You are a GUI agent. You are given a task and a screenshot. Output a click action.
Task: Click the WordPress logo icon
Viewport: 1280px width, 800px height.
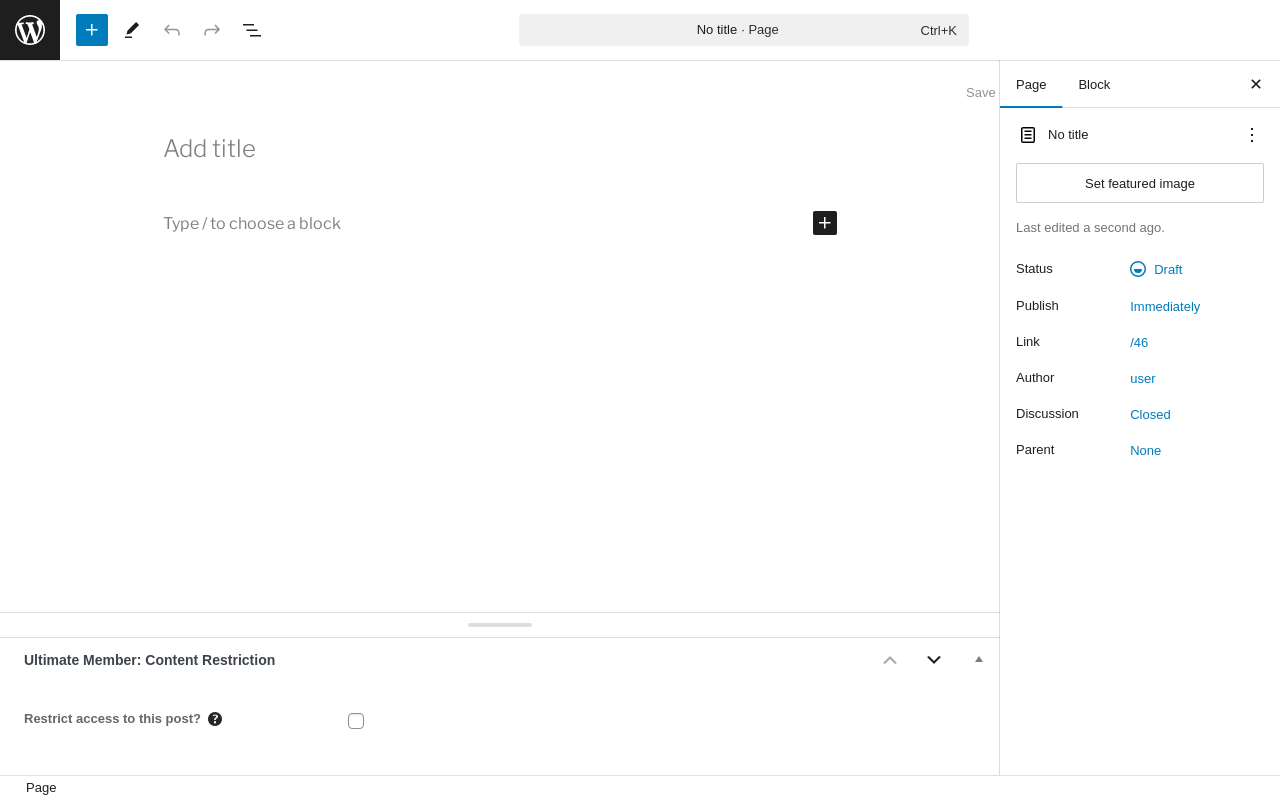pos(30,30)
